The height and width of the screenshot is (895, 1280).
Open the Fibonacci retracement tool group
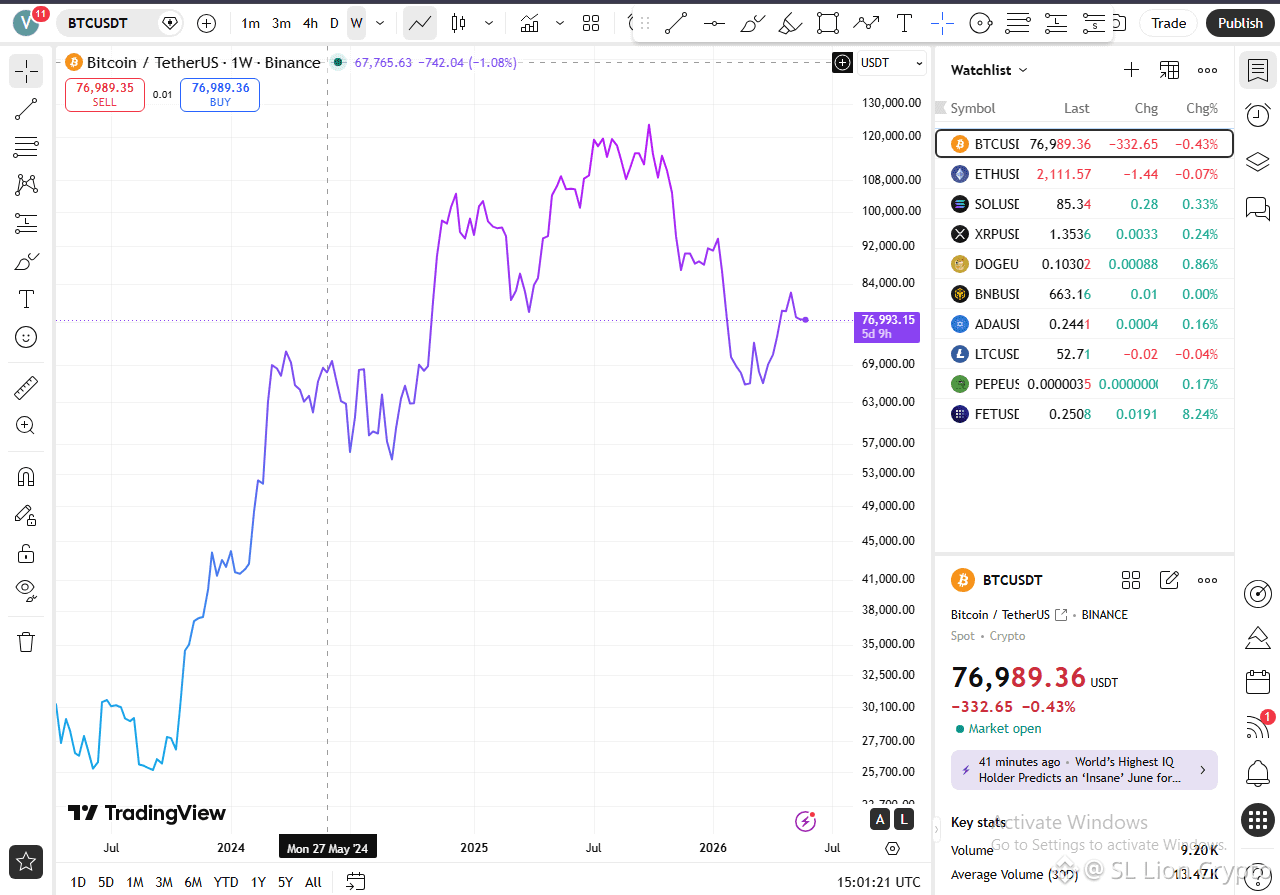click(26, 147)
